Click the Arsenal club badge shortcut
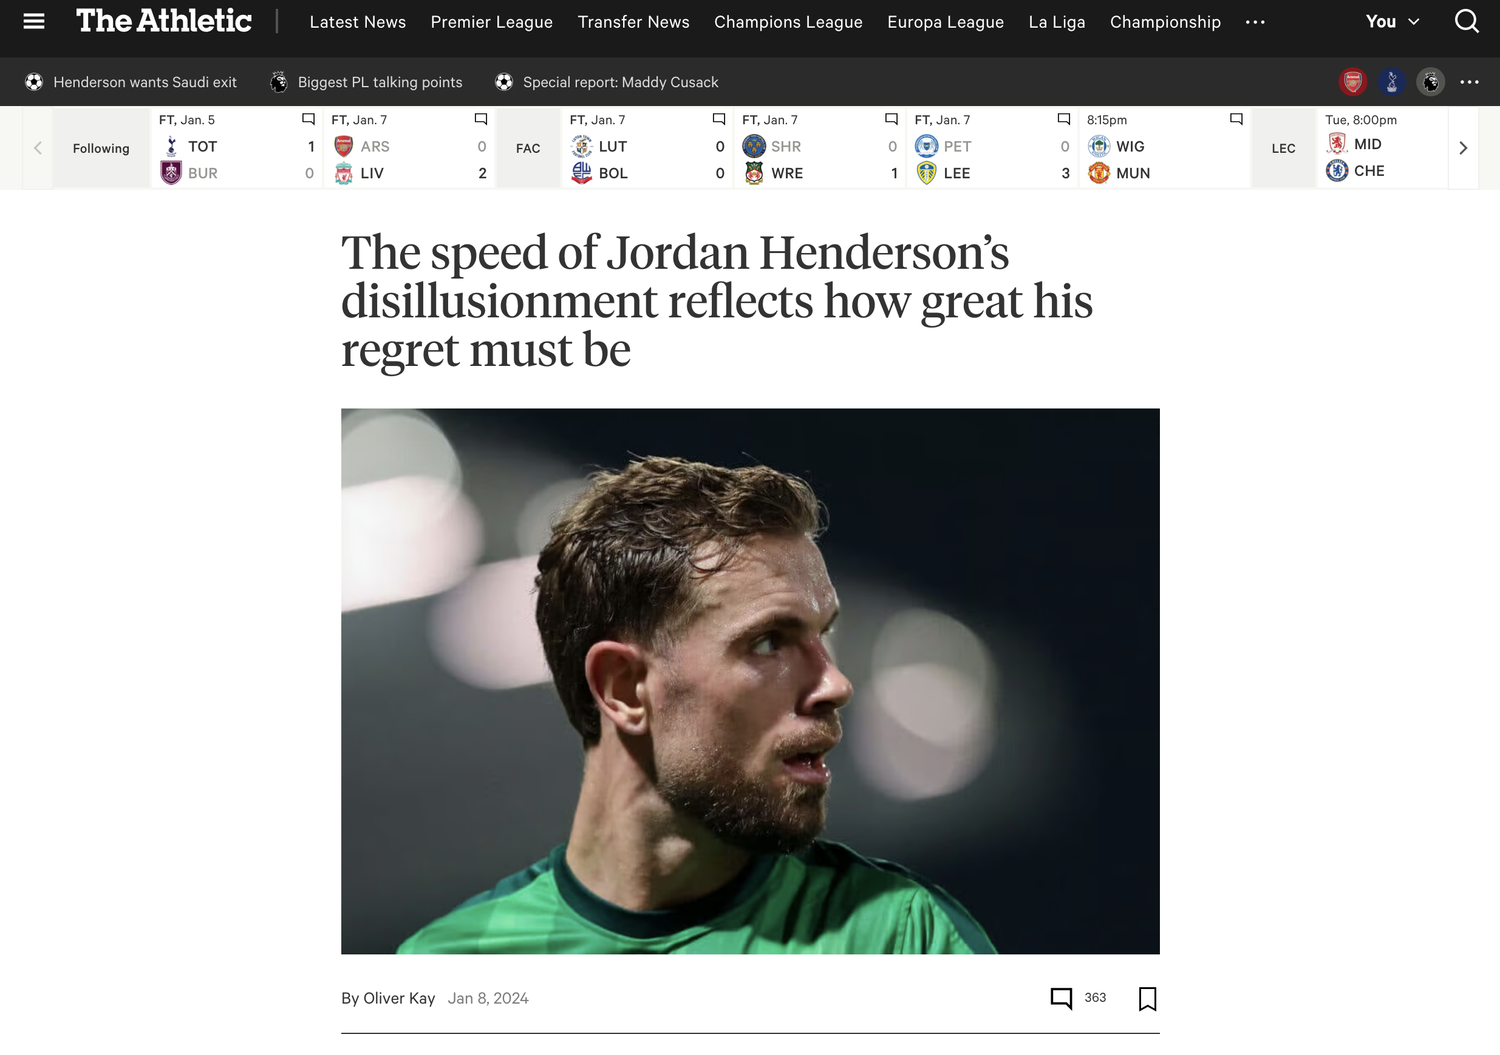Image resolution: width=1500 pixels, height=1055 pixels. 1353,82
